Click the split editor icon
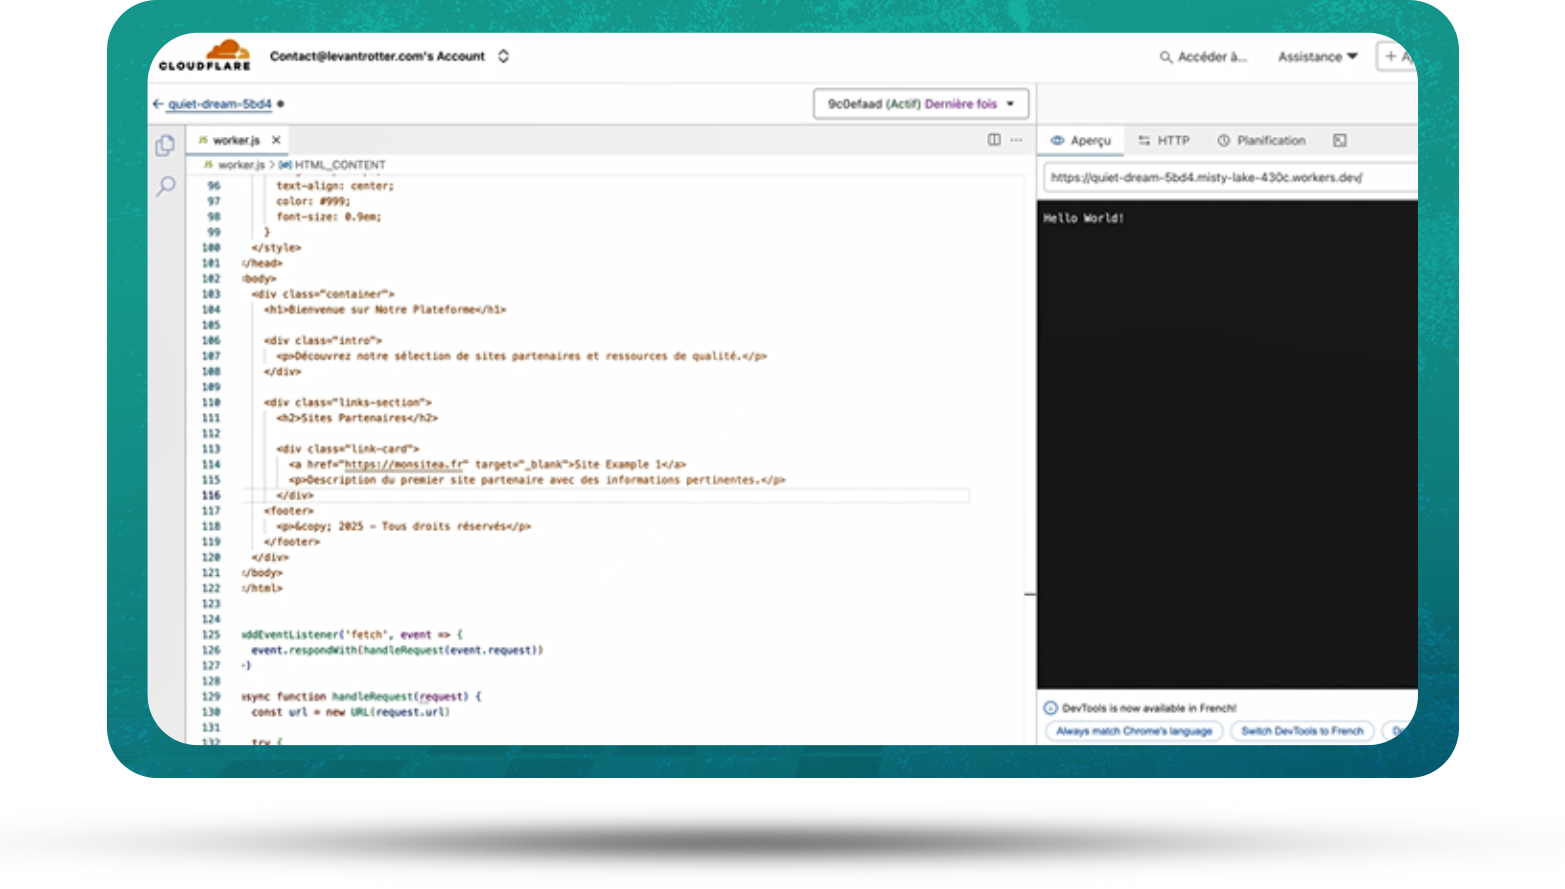Image resolution: width=1565 pixels, height=889 pixels. point(994,140)
